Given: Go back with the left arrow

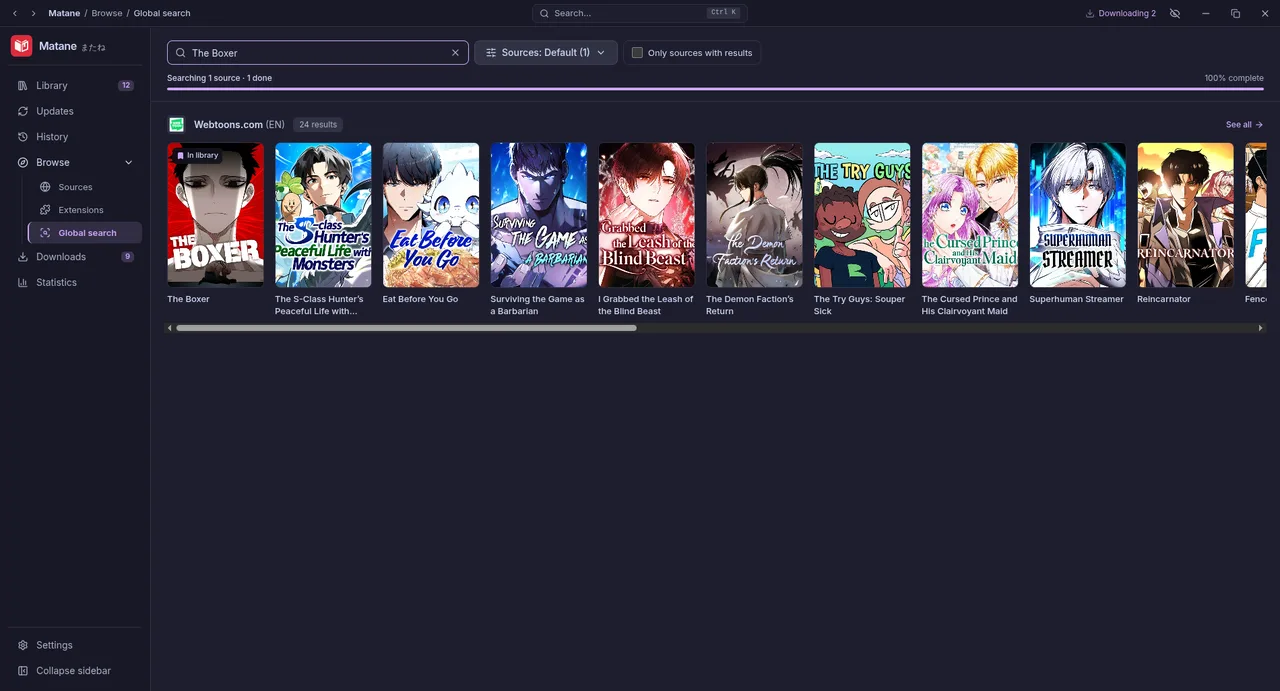Looking at the screenshot, I should tap(14, 13).
